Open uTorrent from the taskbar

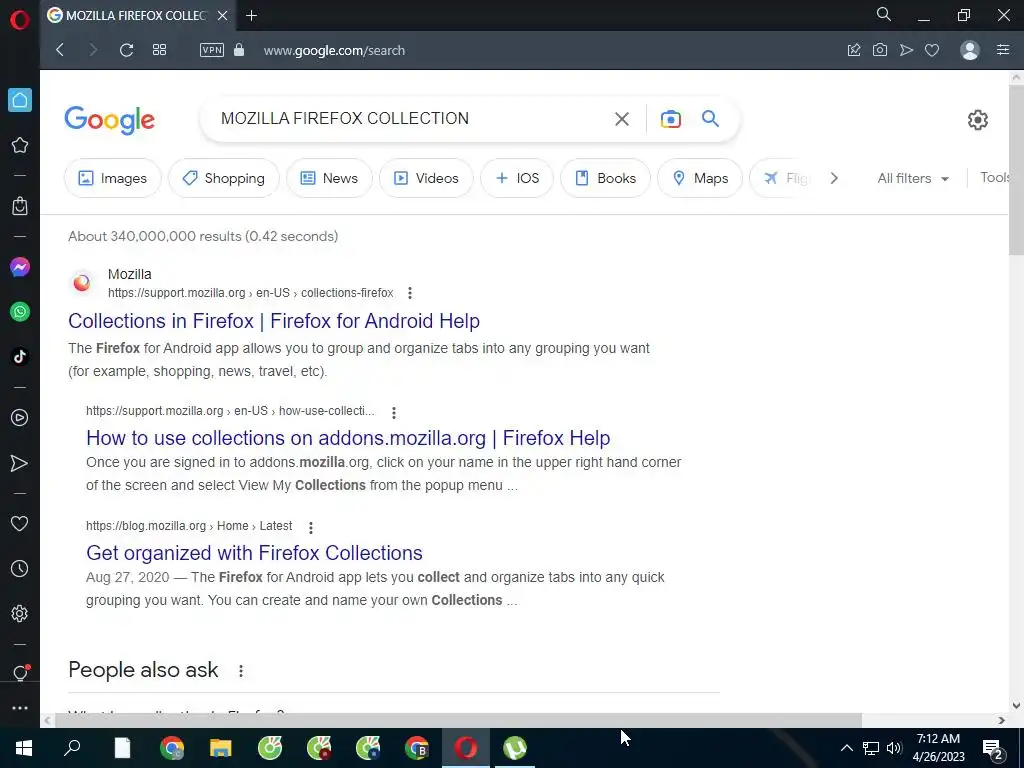click(x=515, y=748)
